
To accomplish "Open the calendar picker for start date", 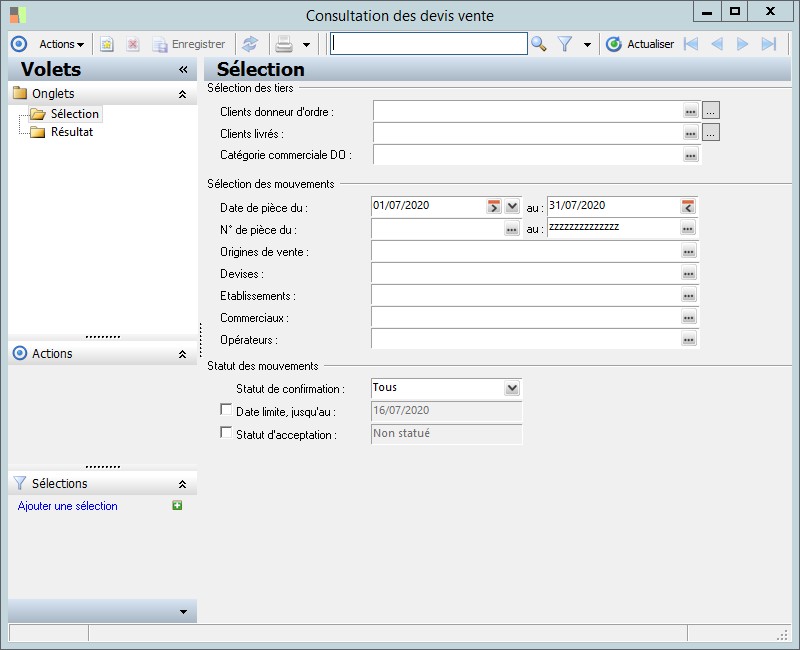I will pyautogui.click(x=493, y=206).
